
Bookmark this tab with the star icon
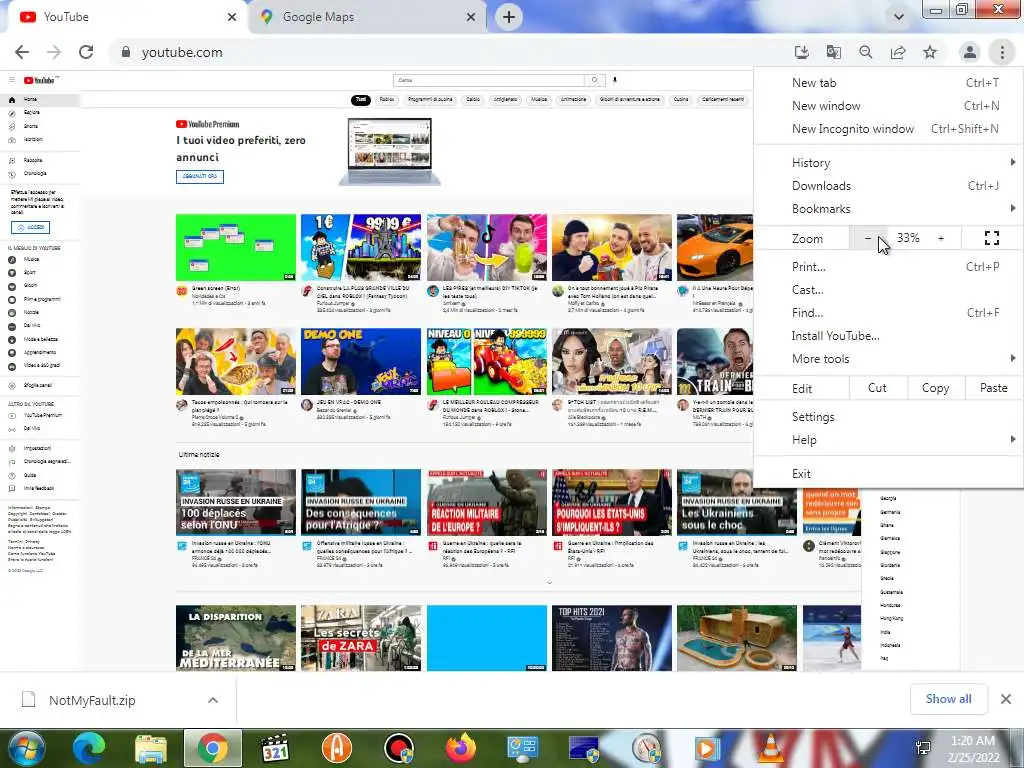click(x=930, y=52)
